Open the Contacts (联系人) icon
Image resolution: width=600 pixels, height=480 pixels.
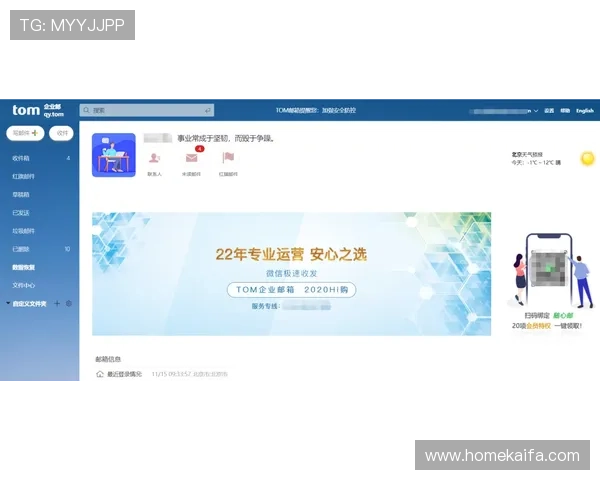(154, 158)
